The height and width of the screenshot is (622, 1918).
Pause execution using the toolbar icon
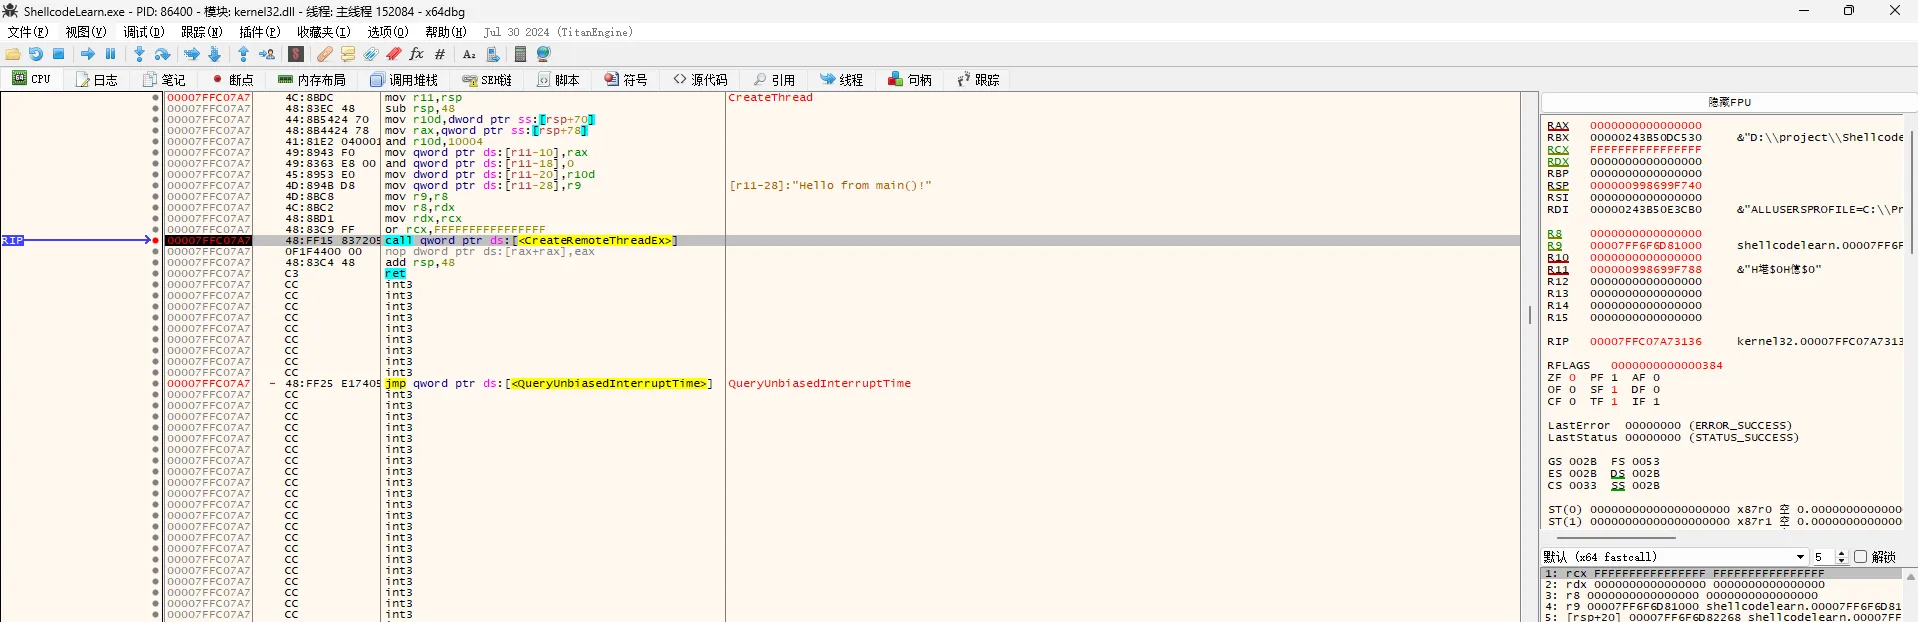point(111,54)
